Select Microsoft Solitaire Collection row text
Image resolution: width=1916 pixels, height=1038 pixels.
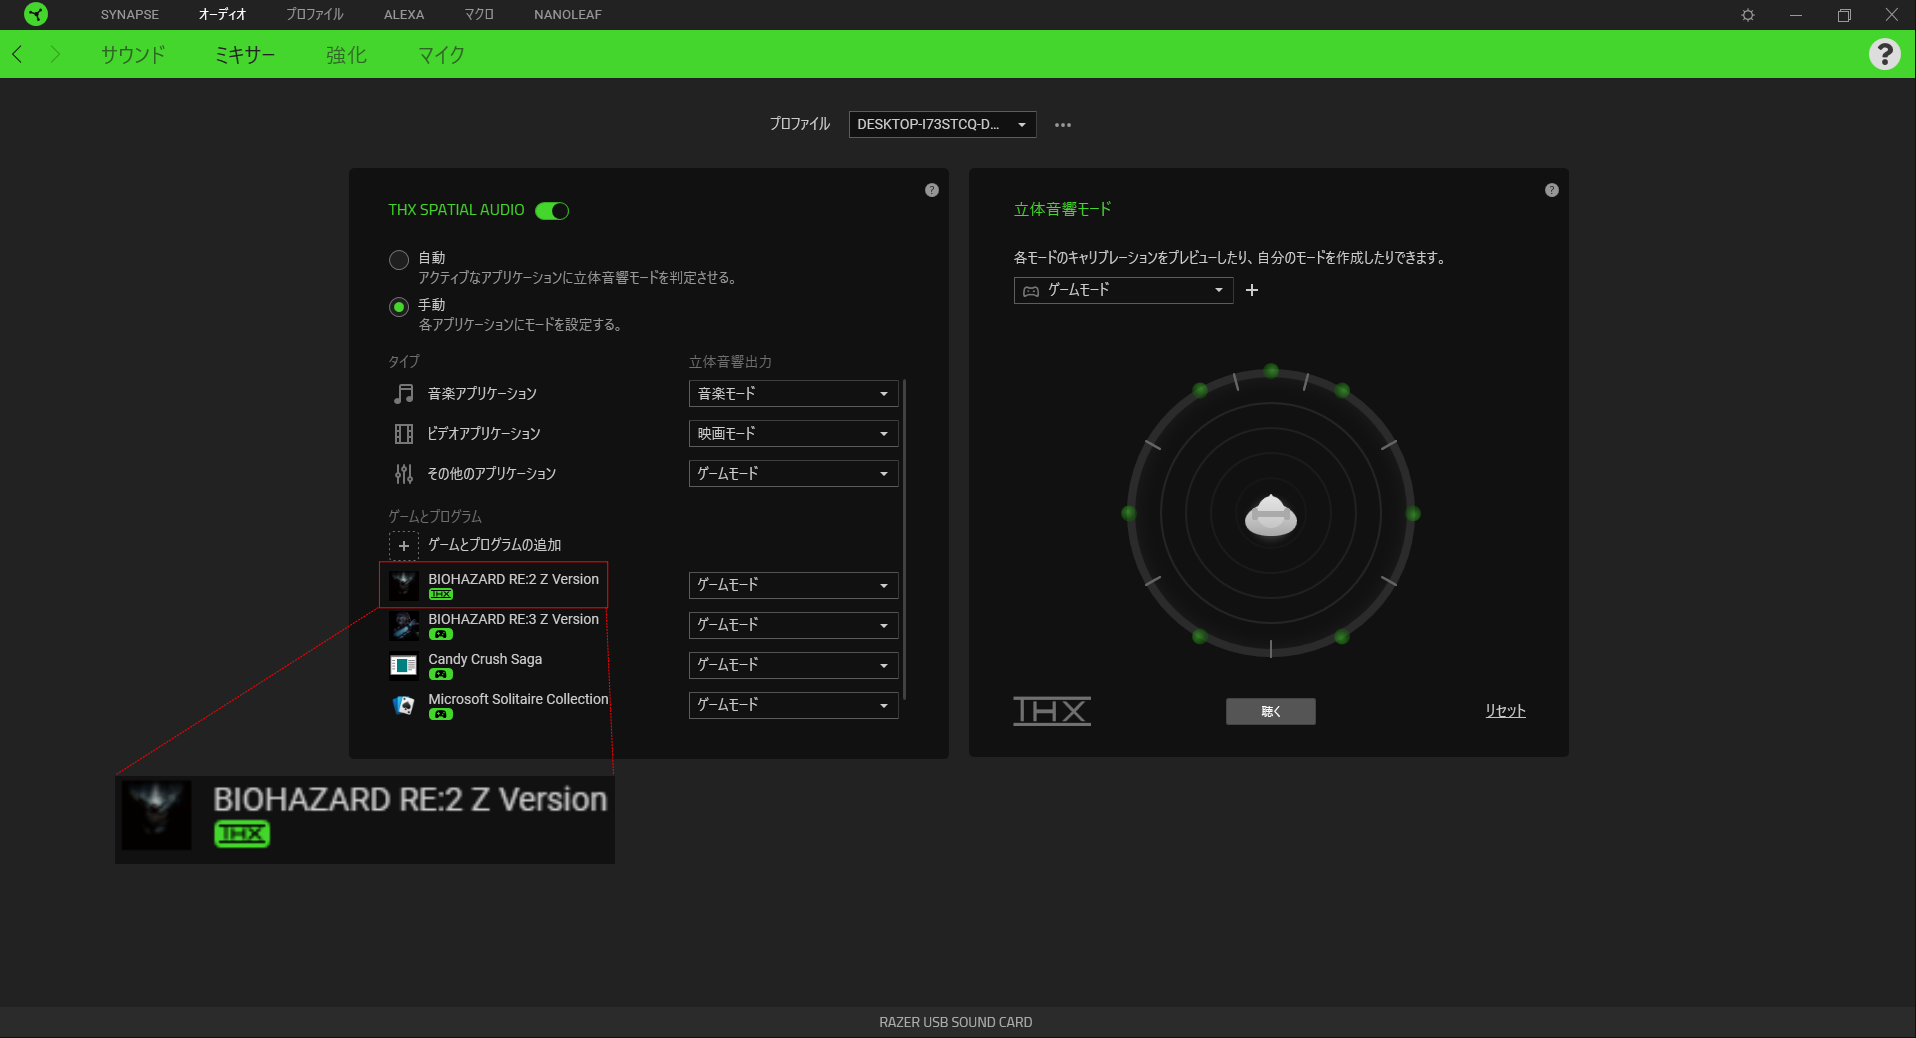[518, 699]
